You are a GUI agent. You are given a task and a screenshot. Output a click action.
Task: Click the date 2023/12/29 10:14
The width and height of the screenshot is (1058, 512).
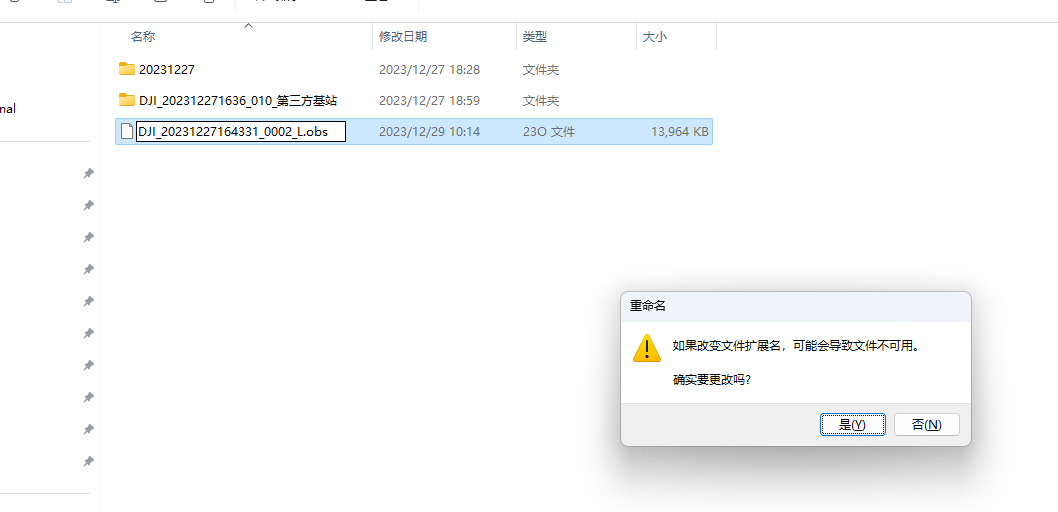pyautogui.click(x=429, y=132)
